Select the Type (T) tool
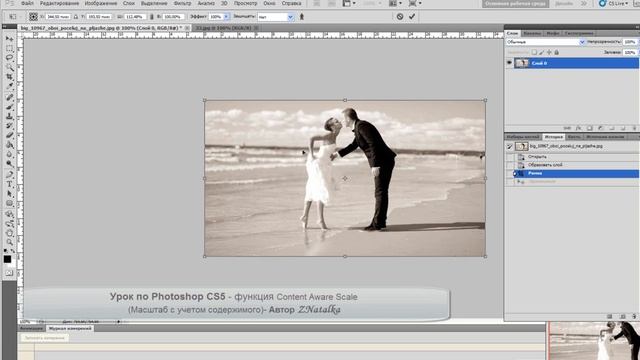This screenshot has height=360, width=640. pos(9,184)
